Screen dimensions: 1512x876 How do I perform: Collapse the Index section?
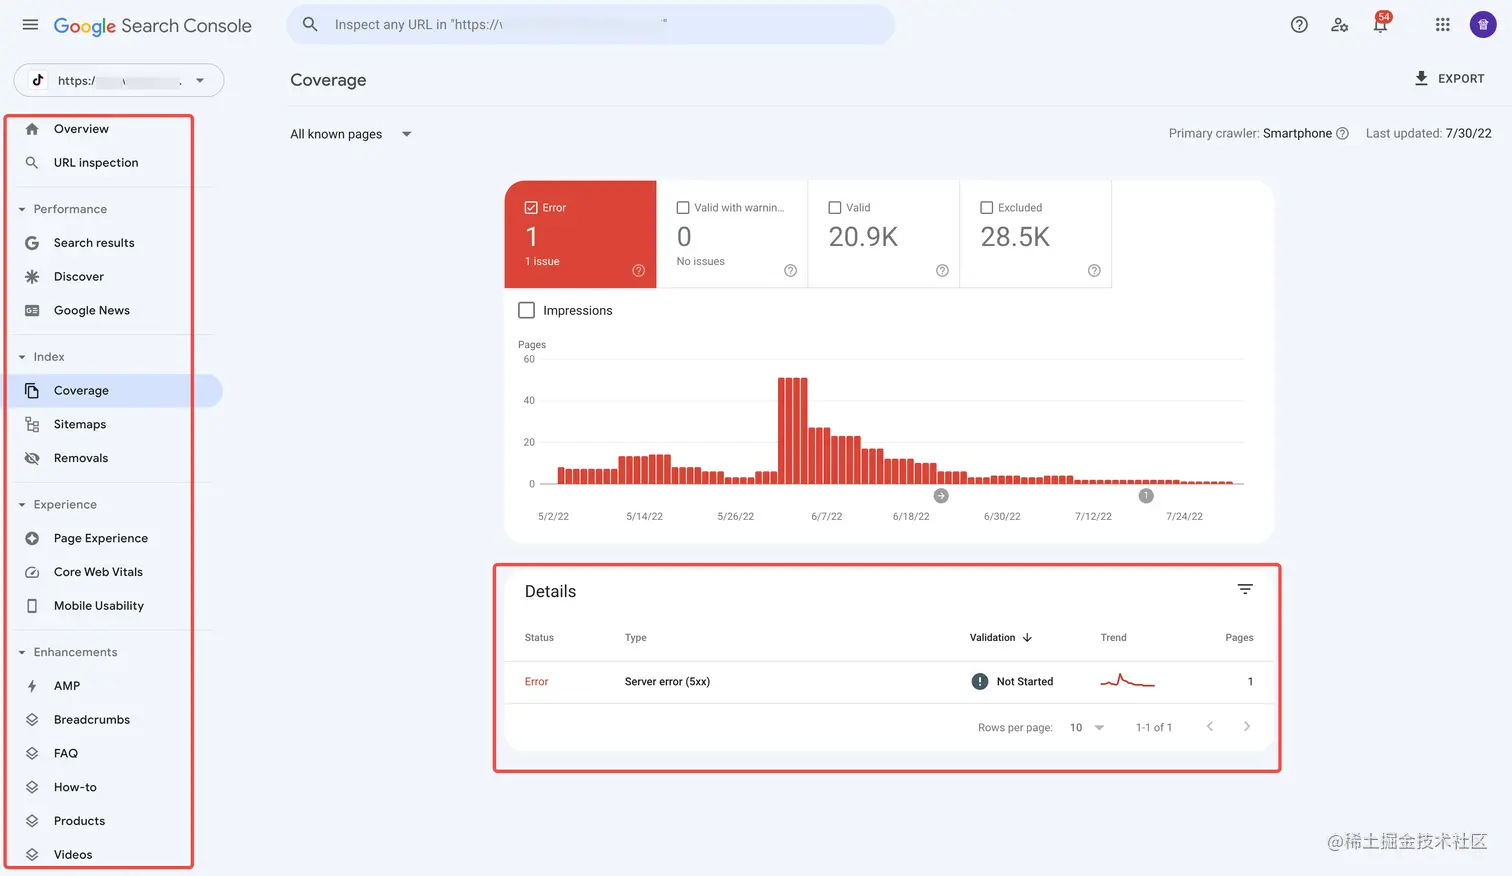click(x=22, y=357)
